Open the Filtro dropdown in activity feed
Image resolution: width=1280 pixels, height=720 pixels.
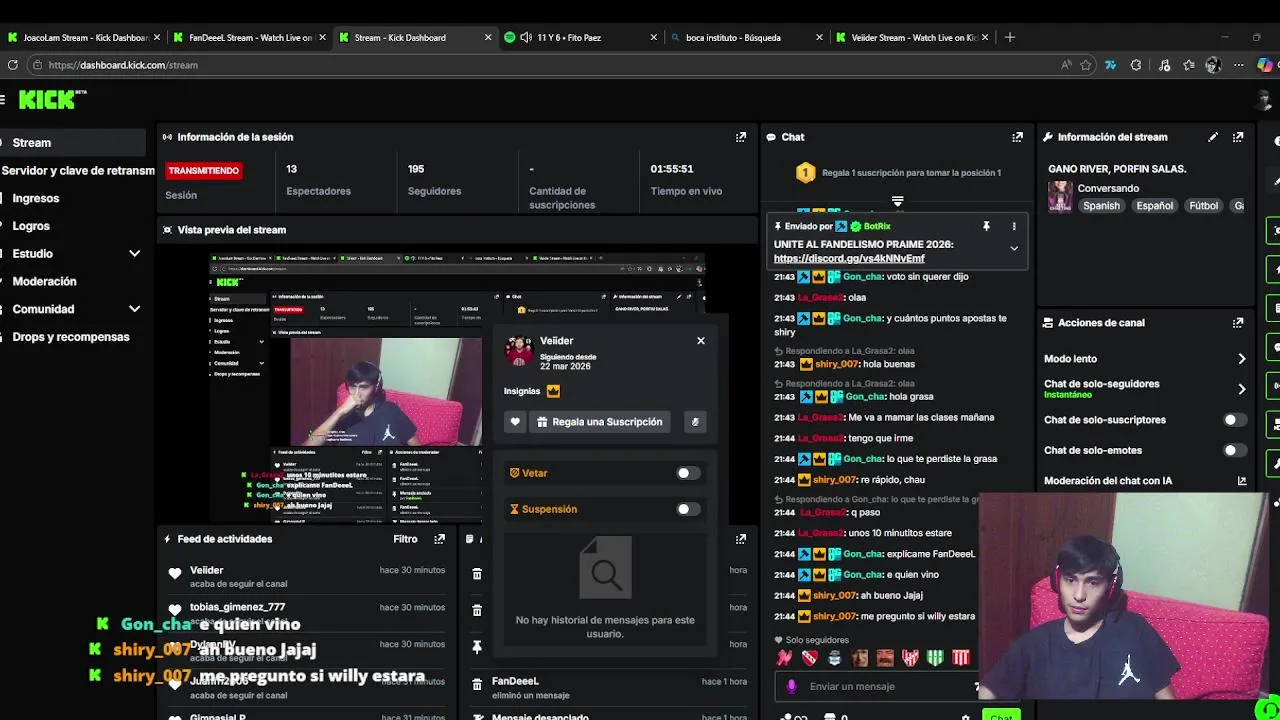[x=405, y=539]
